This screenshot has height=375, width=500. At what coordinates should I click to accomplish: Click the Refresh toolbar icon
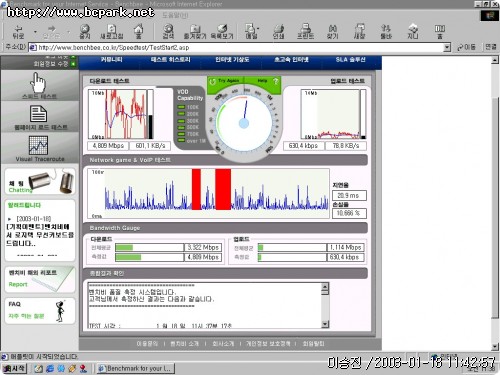pos(112,31)
